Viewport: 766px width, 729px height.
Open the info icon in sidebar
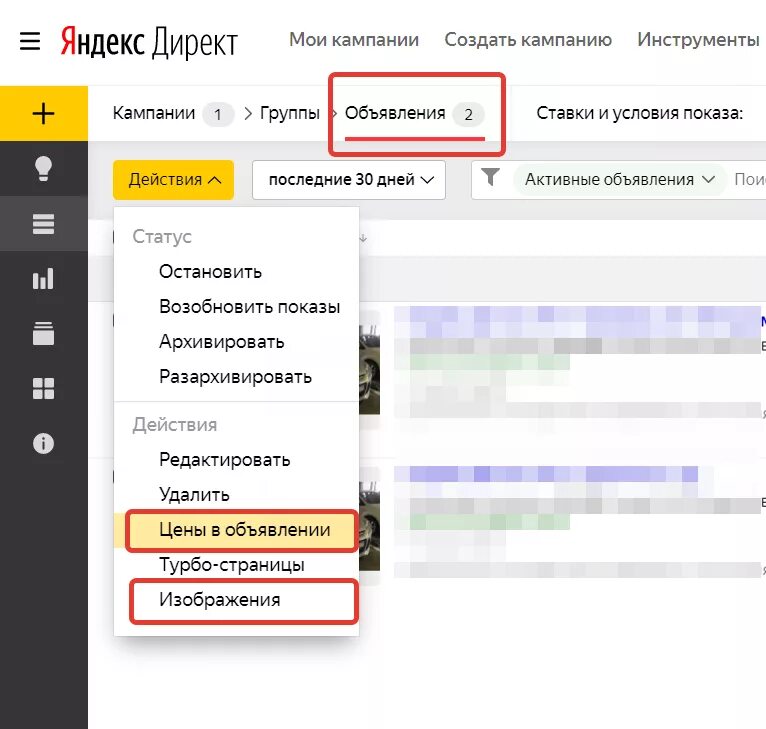coord(43,443)
